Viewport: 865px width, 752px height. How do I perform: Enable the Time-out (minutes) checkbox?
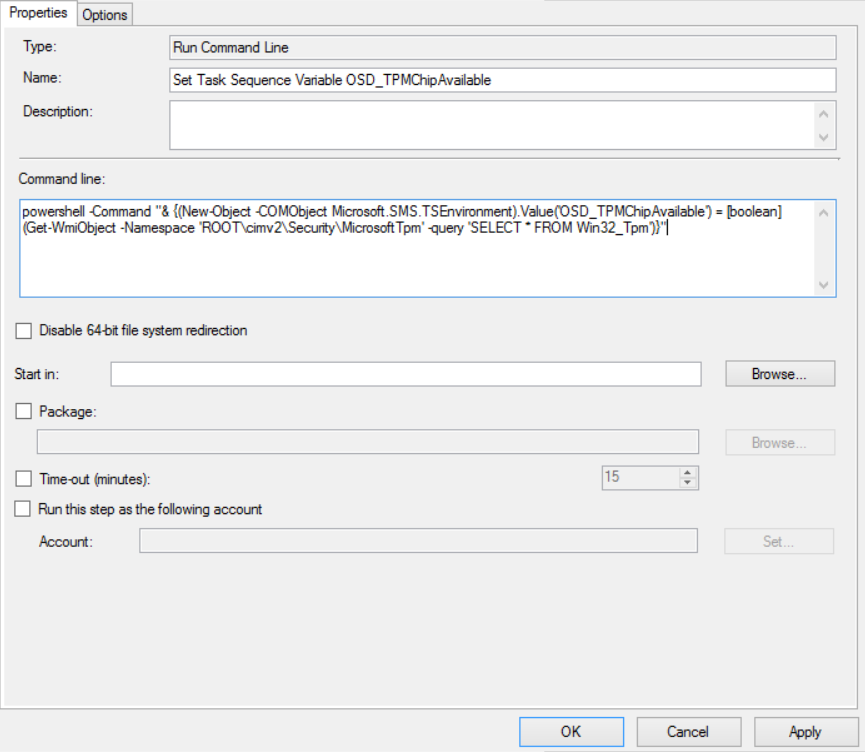(x=24, y=478)
